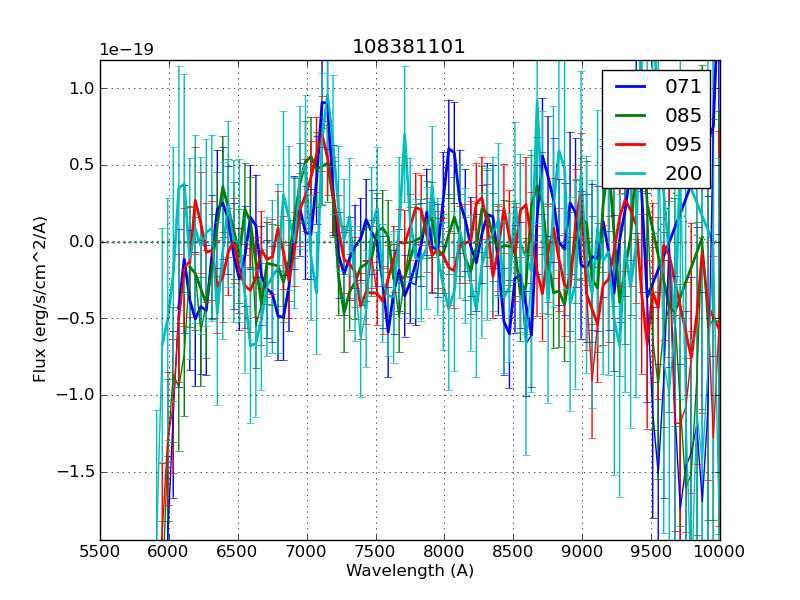Select the 071 legend label
The width and height of the screenshot is (800, 600).
click(683, 87)
